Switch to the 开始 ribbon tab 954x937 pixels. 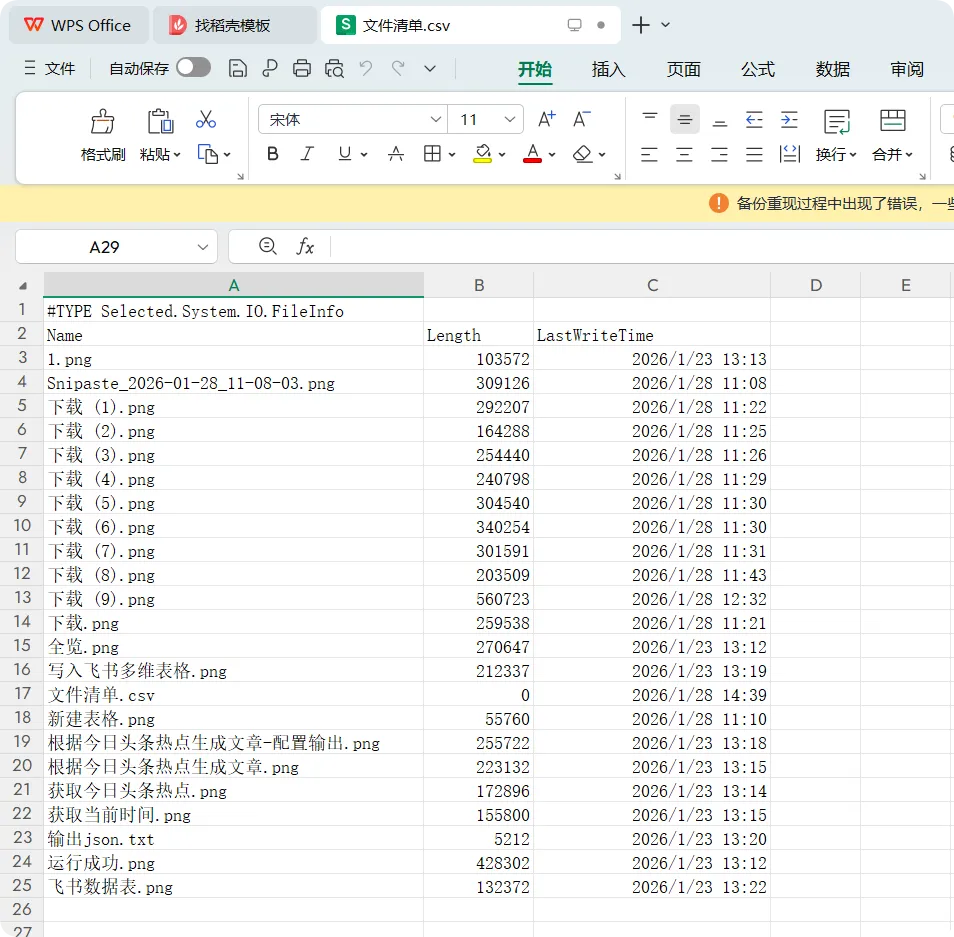535,69
